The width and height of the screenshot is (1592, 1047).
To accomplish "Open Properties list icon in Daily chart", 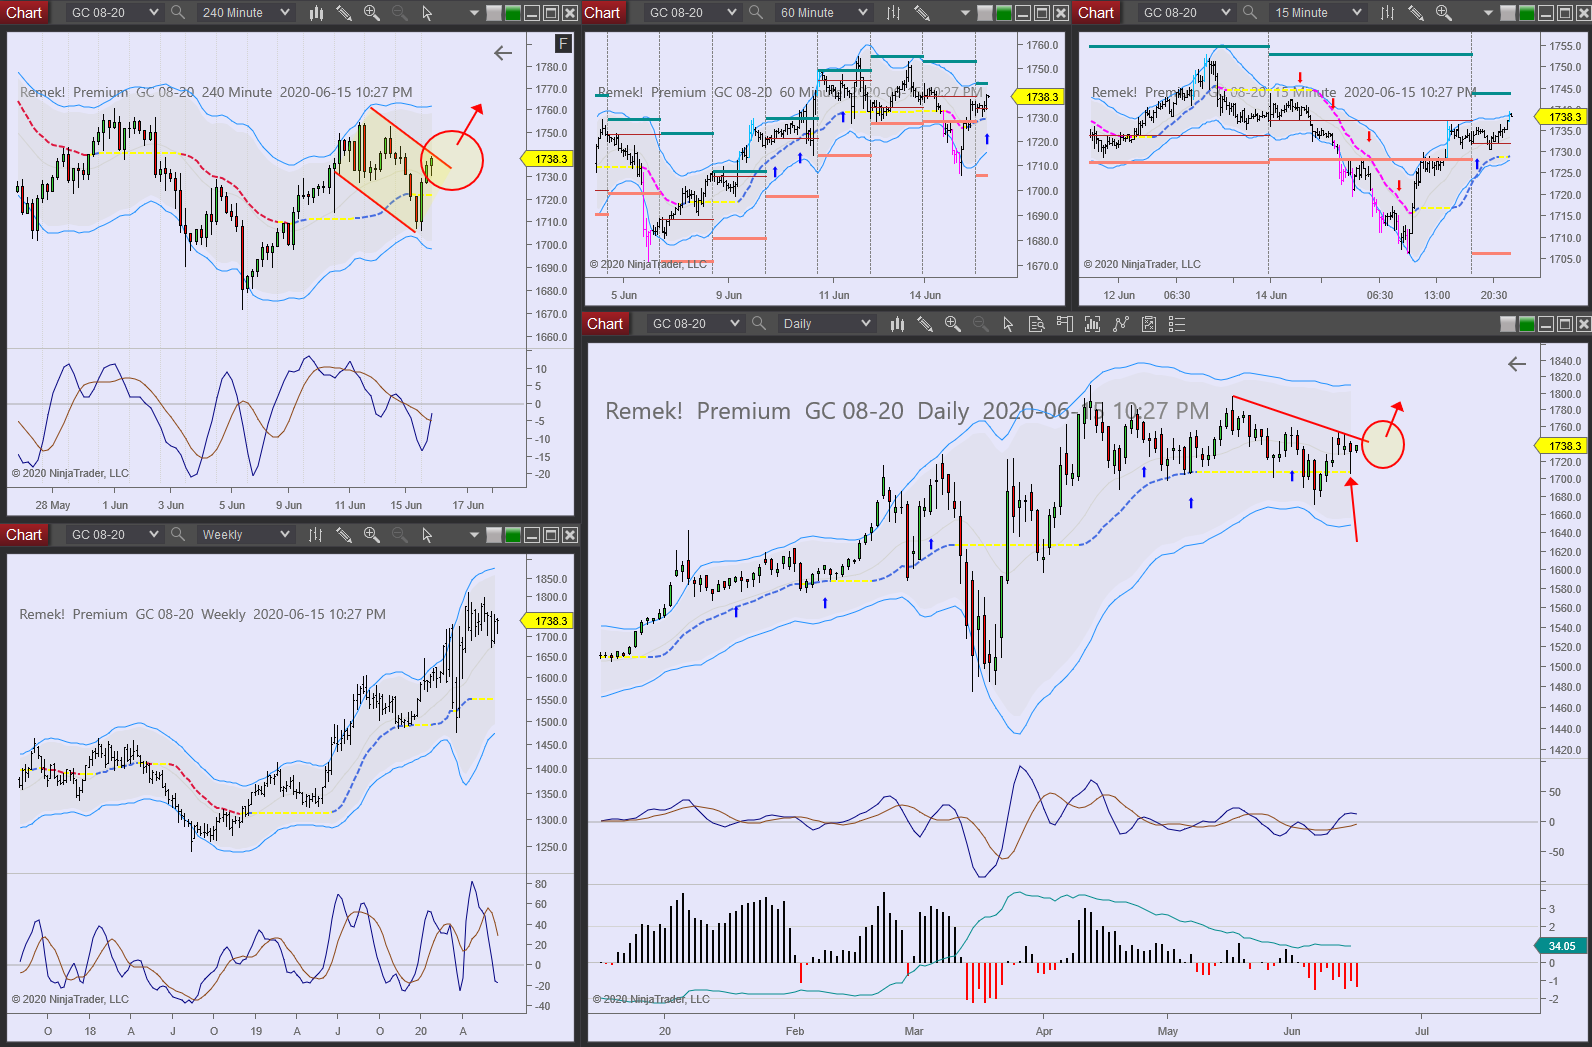I will (x=1177, y=324).
